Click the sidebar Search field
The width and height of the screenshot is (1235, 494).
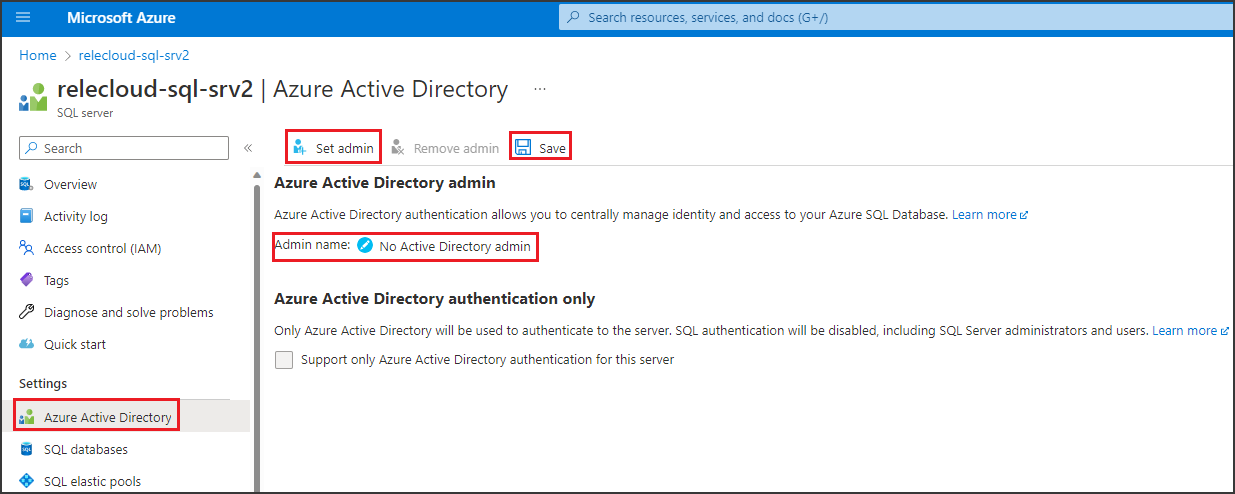[124, 148]
